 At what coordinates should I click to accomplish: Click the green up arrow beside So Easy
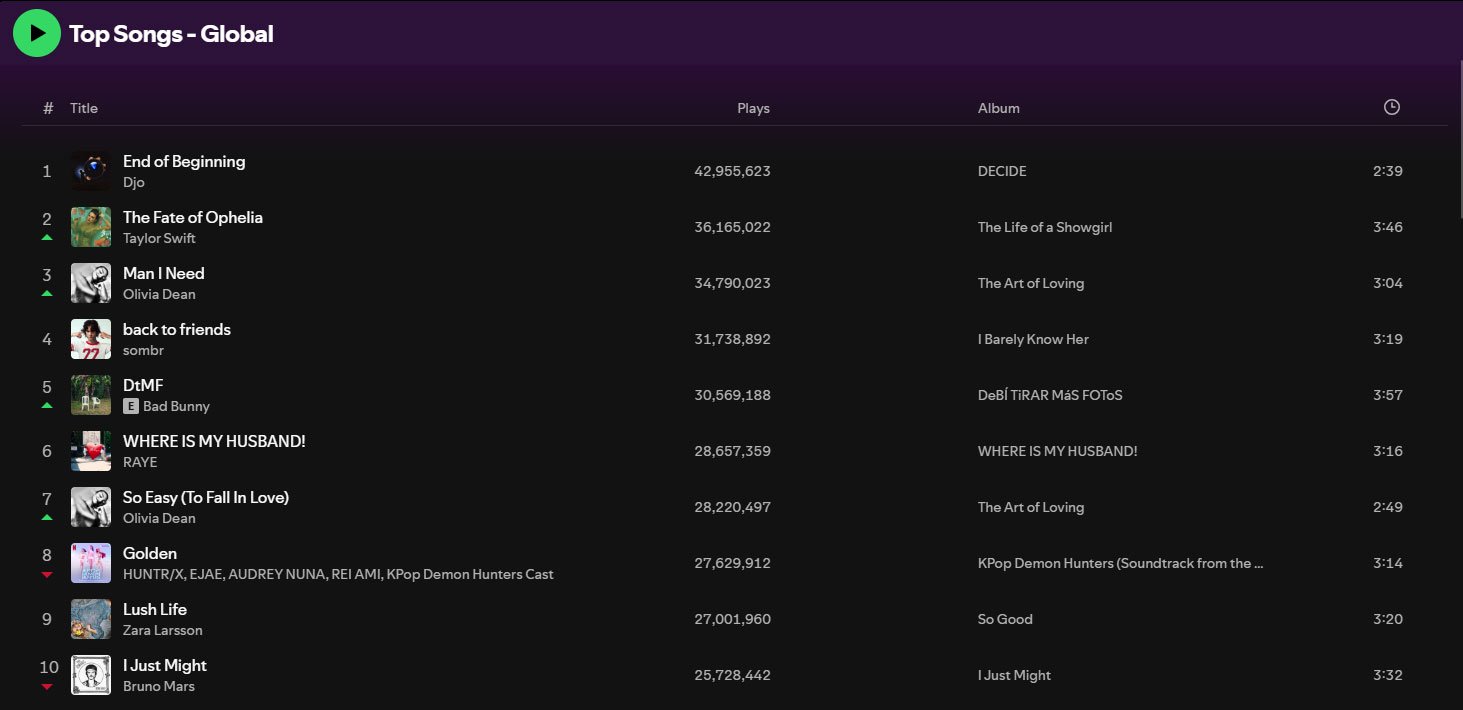[46, 518]
